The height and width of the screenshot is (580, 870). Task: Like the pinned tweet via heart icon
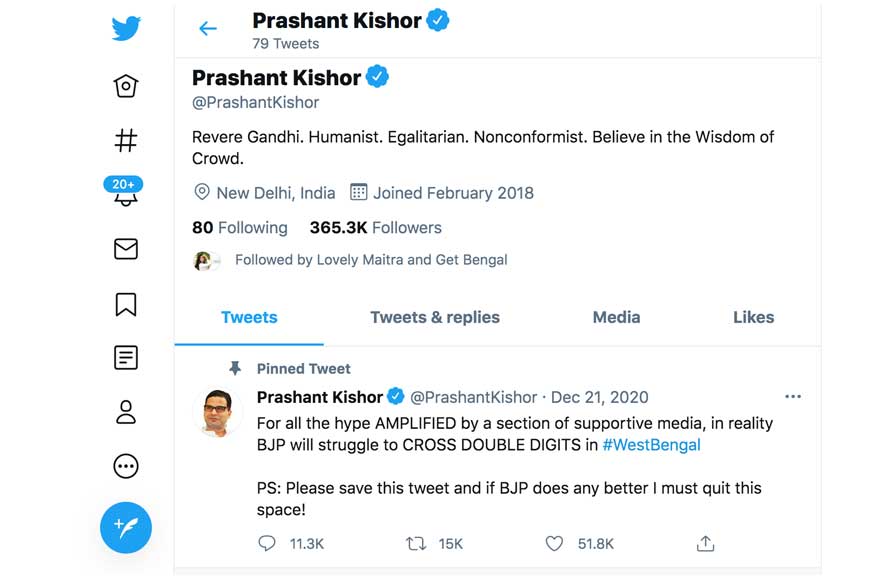click(554, 544)
